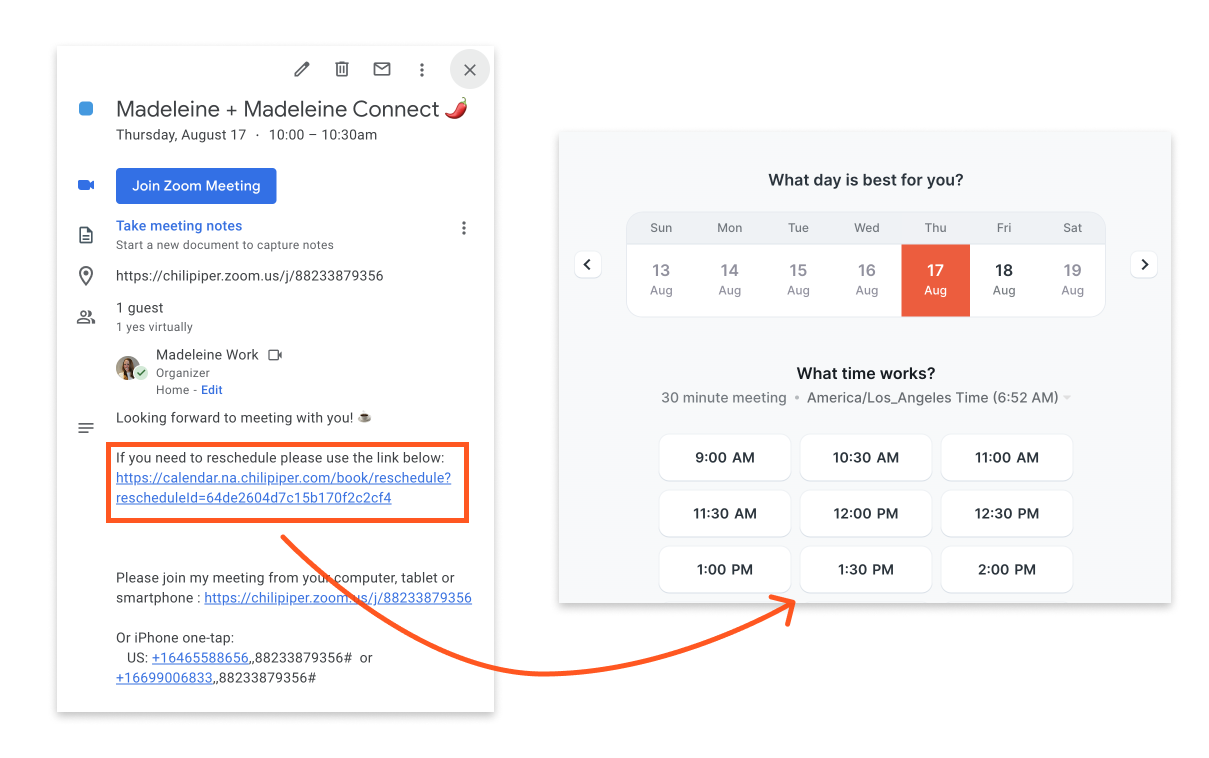Image resolution: width=1209 pixels, height=758 pixels.
Task: Choose the 1:30 PM time slot
Action: [x=866, y=570]
